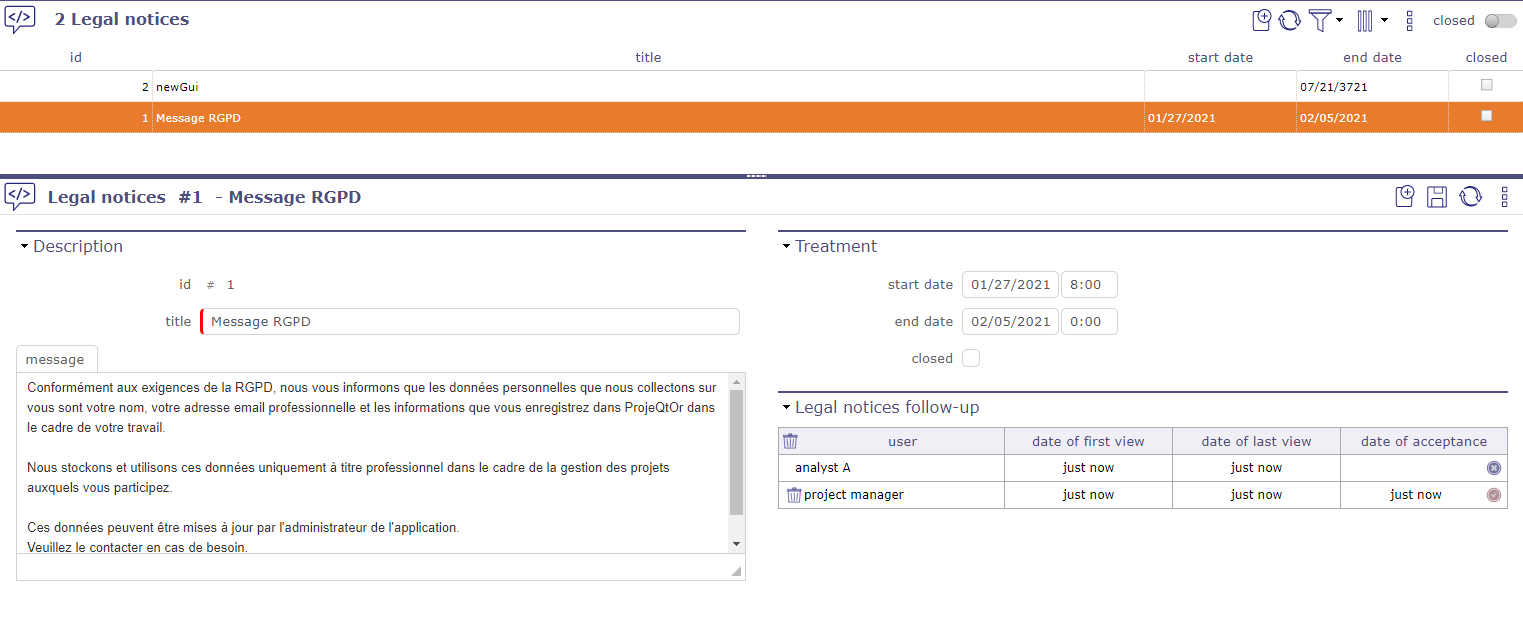Tick the closed checkbox in the newGui row

1486,86
